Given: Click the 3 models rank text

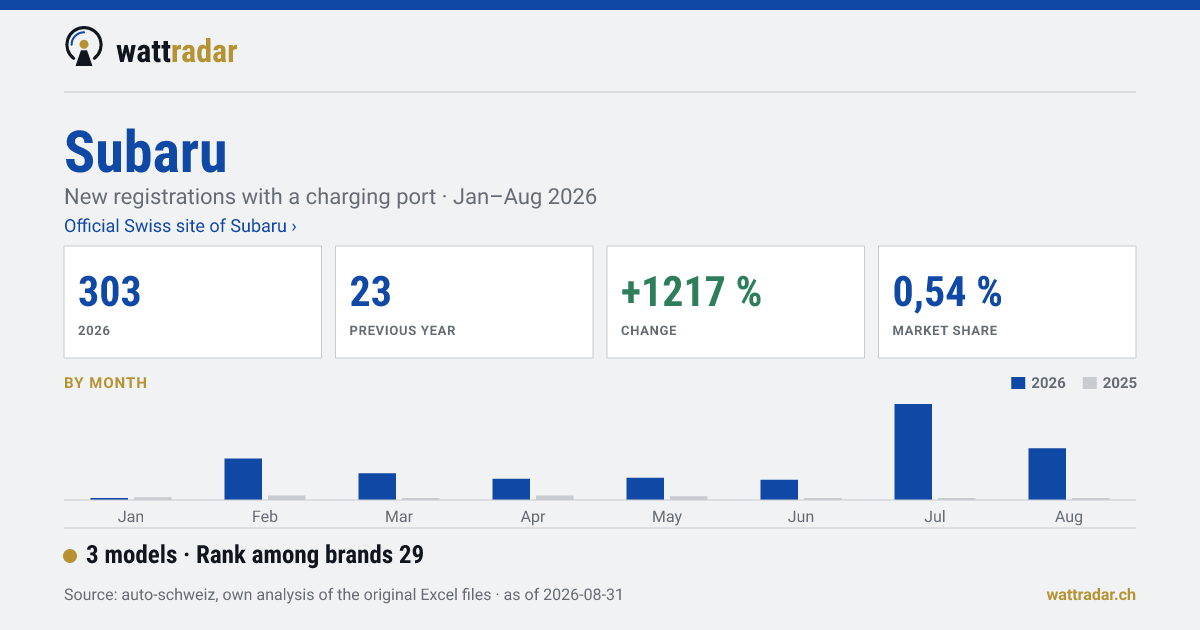Looking at the screenshot, I should pyautogui.click(x=255, y=555).
